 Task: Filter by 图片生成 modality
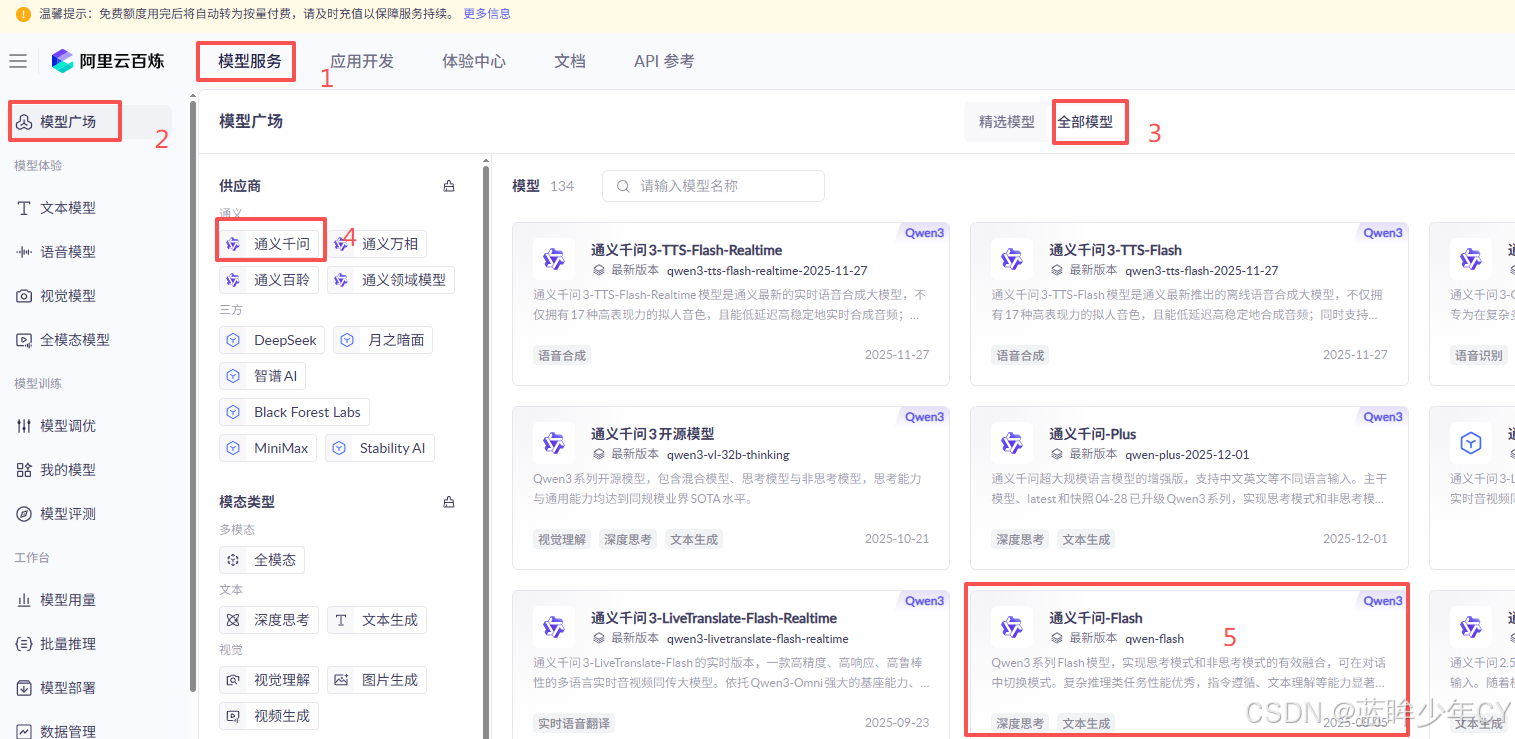tap(377, 680)
